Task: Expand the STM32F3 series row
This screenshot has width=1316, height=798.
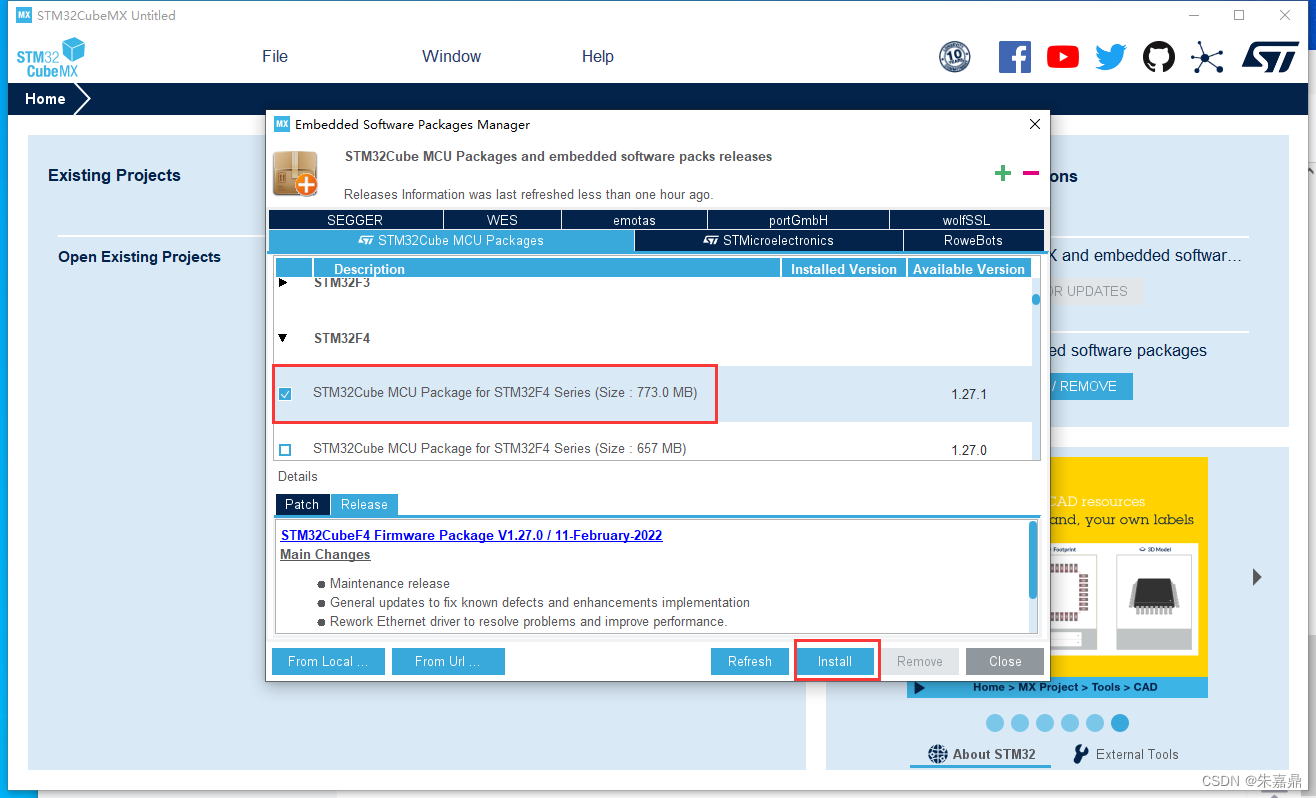Action: pos(283,283)
